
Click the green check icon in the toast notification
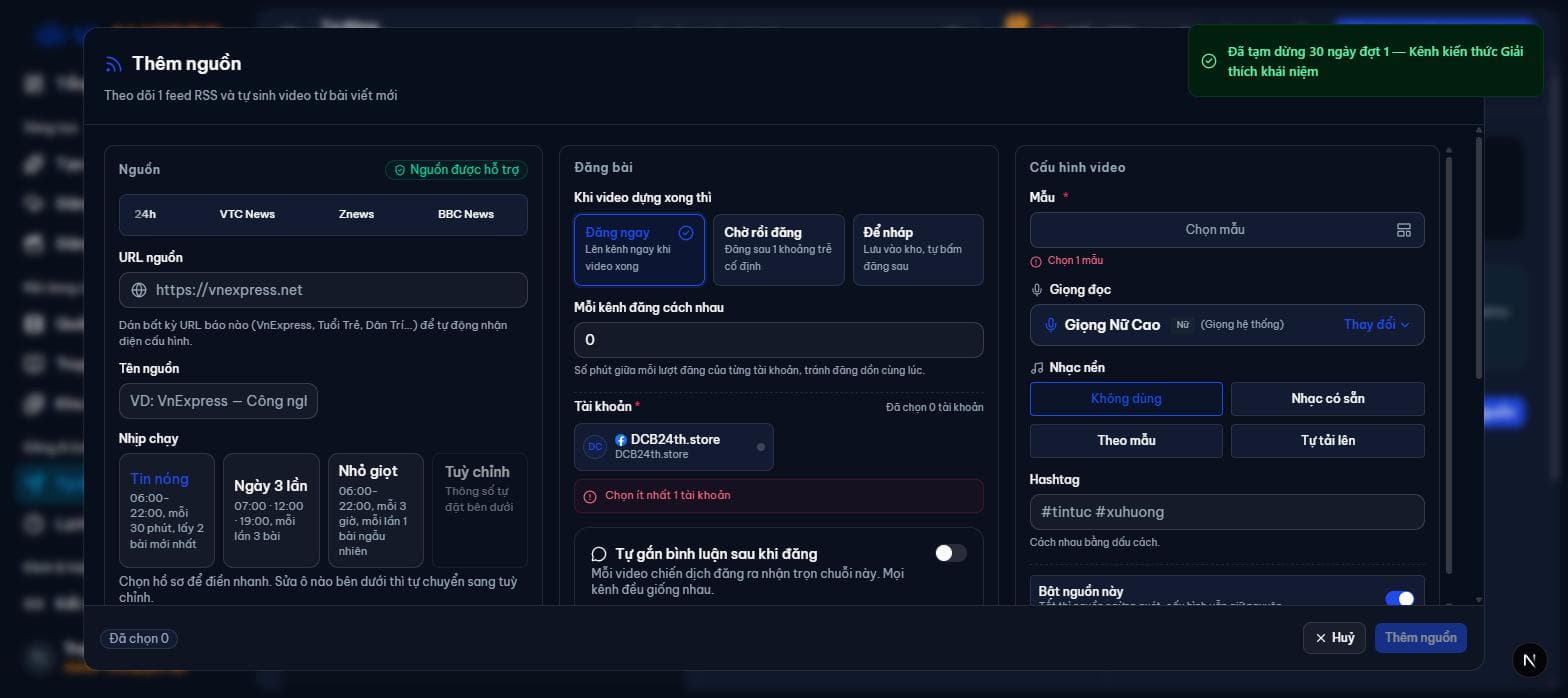pos(1209,61)
